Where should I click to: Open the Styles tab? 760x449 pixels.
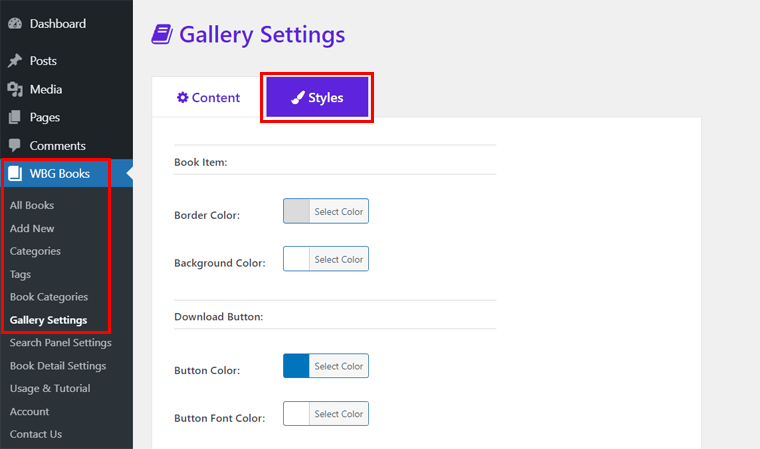[x=317, y=98]
